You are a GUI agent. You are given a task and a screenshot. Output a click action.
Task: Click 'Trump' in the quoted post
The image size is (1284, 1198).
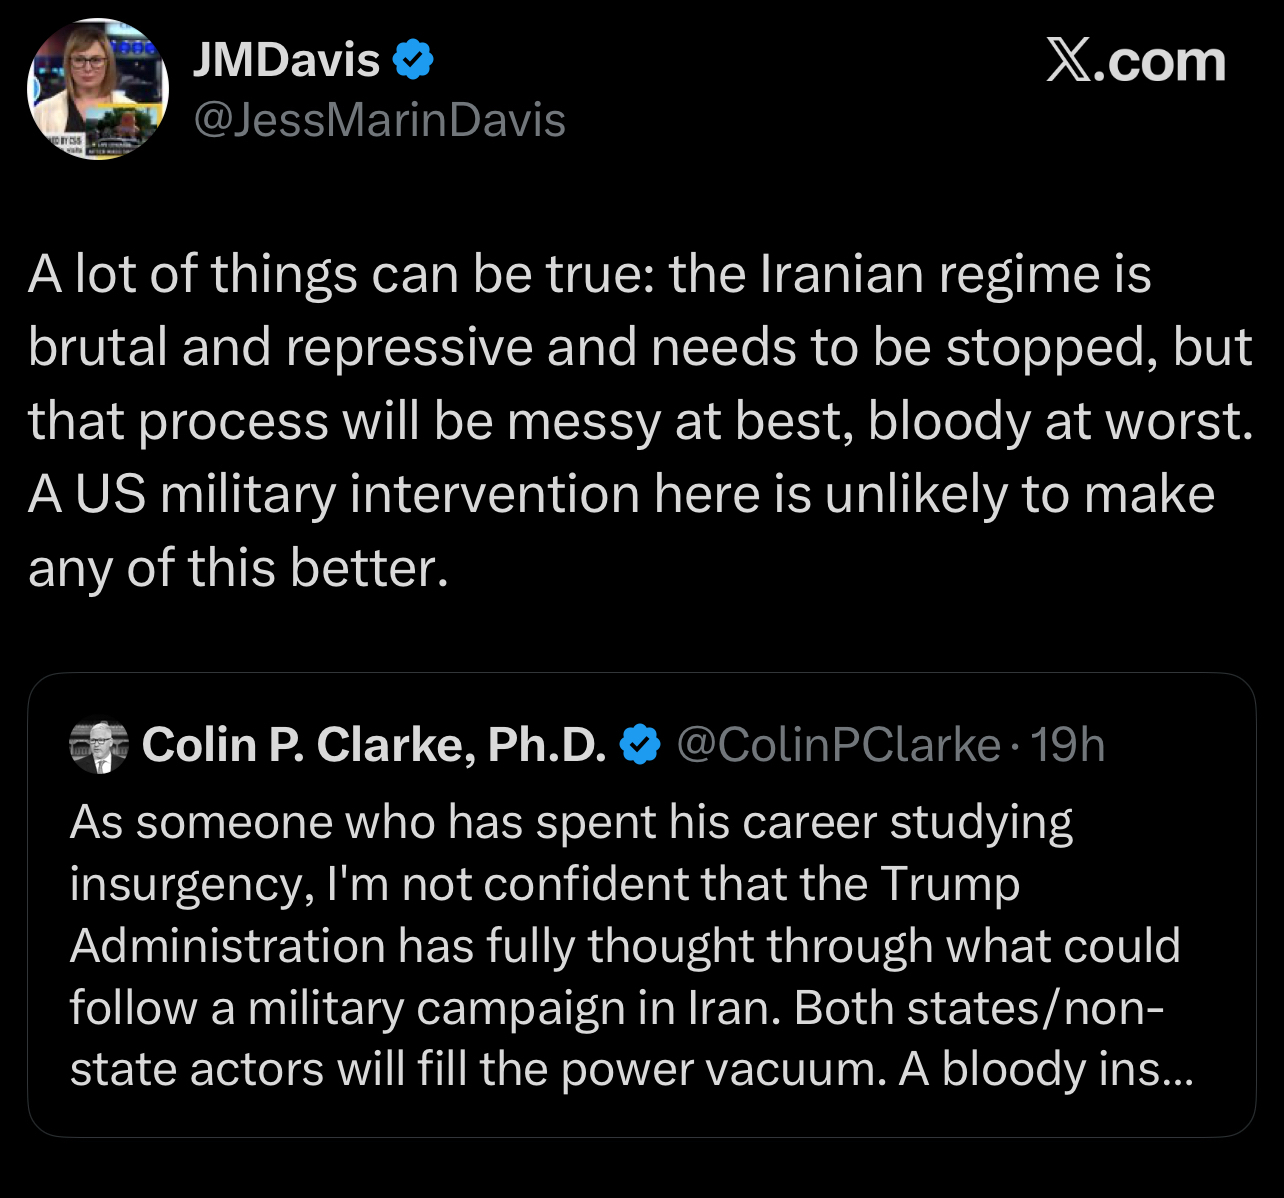(949, 884)
